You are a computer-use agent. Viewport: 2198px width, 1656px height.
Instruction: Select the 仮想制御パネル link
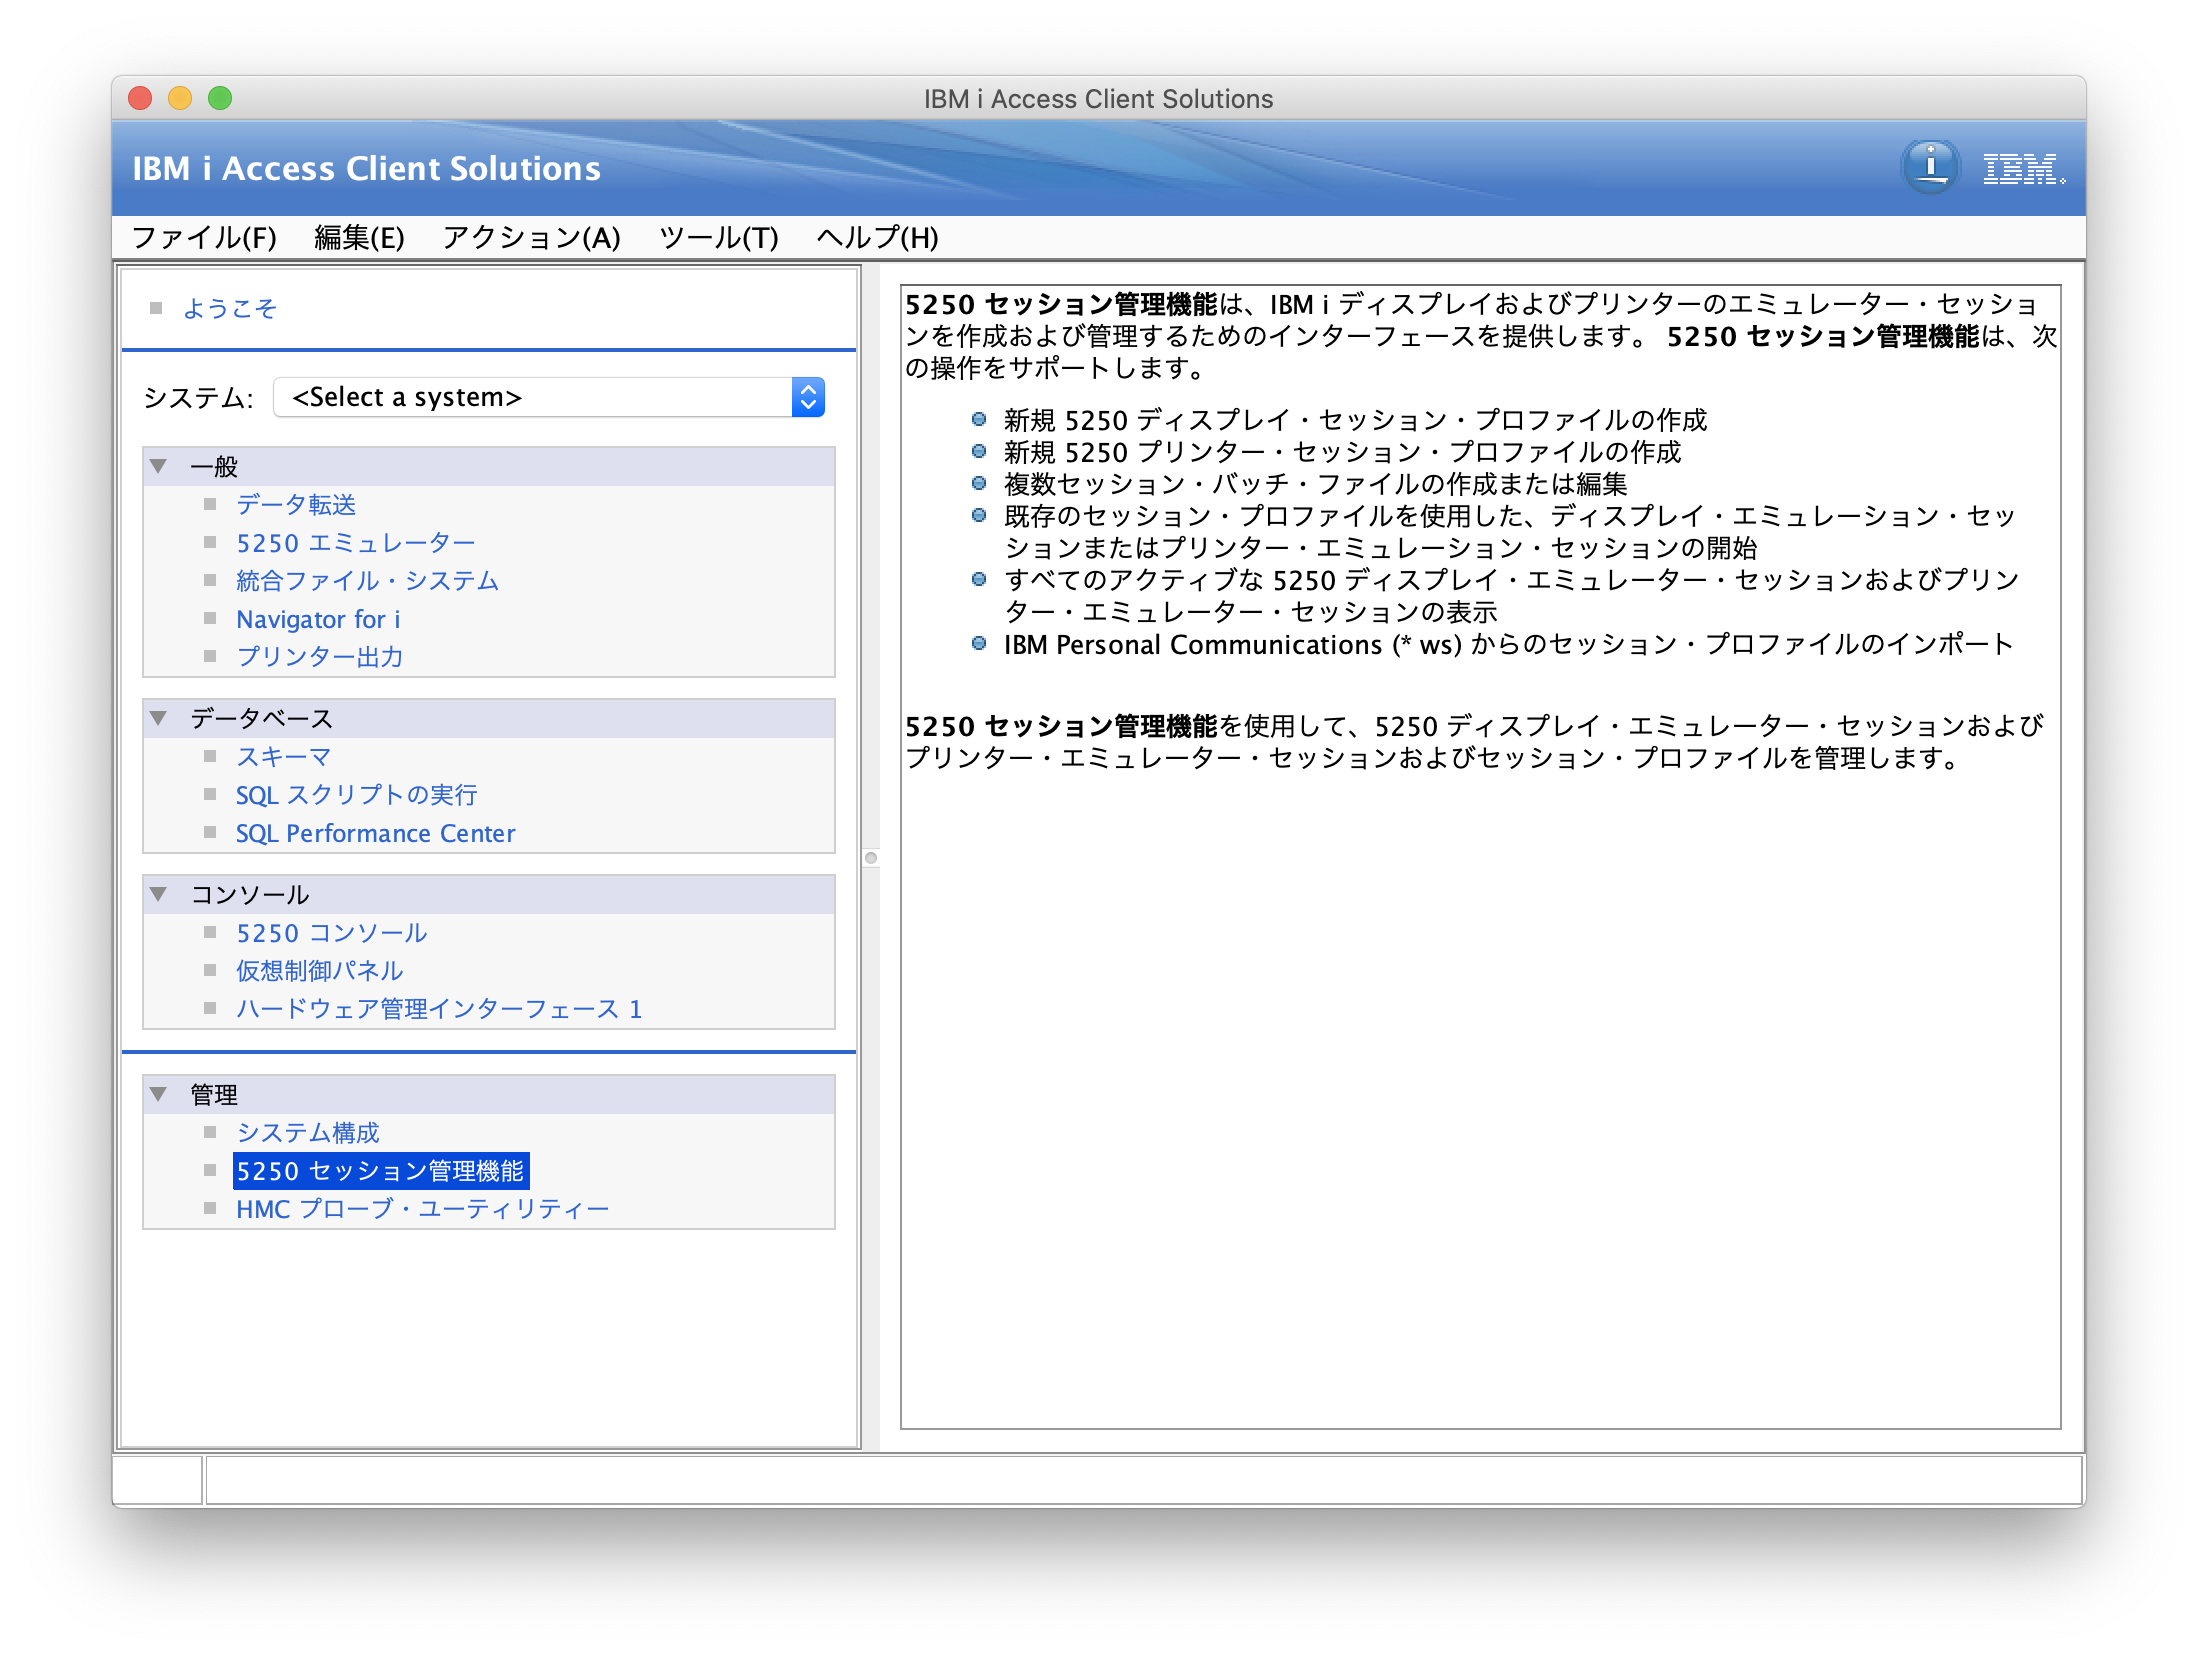point(319,971)
